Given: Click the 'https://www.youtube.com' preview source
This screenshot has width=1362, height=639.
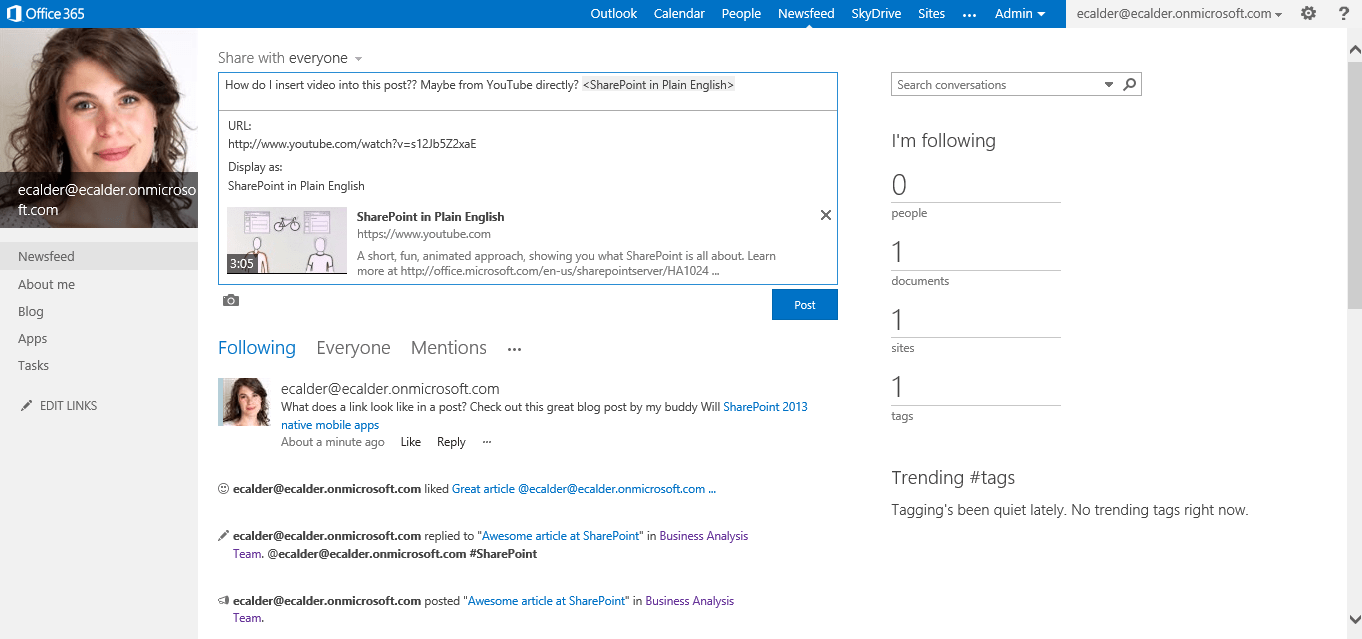Looking at the screenshot, I should (424, 234).
